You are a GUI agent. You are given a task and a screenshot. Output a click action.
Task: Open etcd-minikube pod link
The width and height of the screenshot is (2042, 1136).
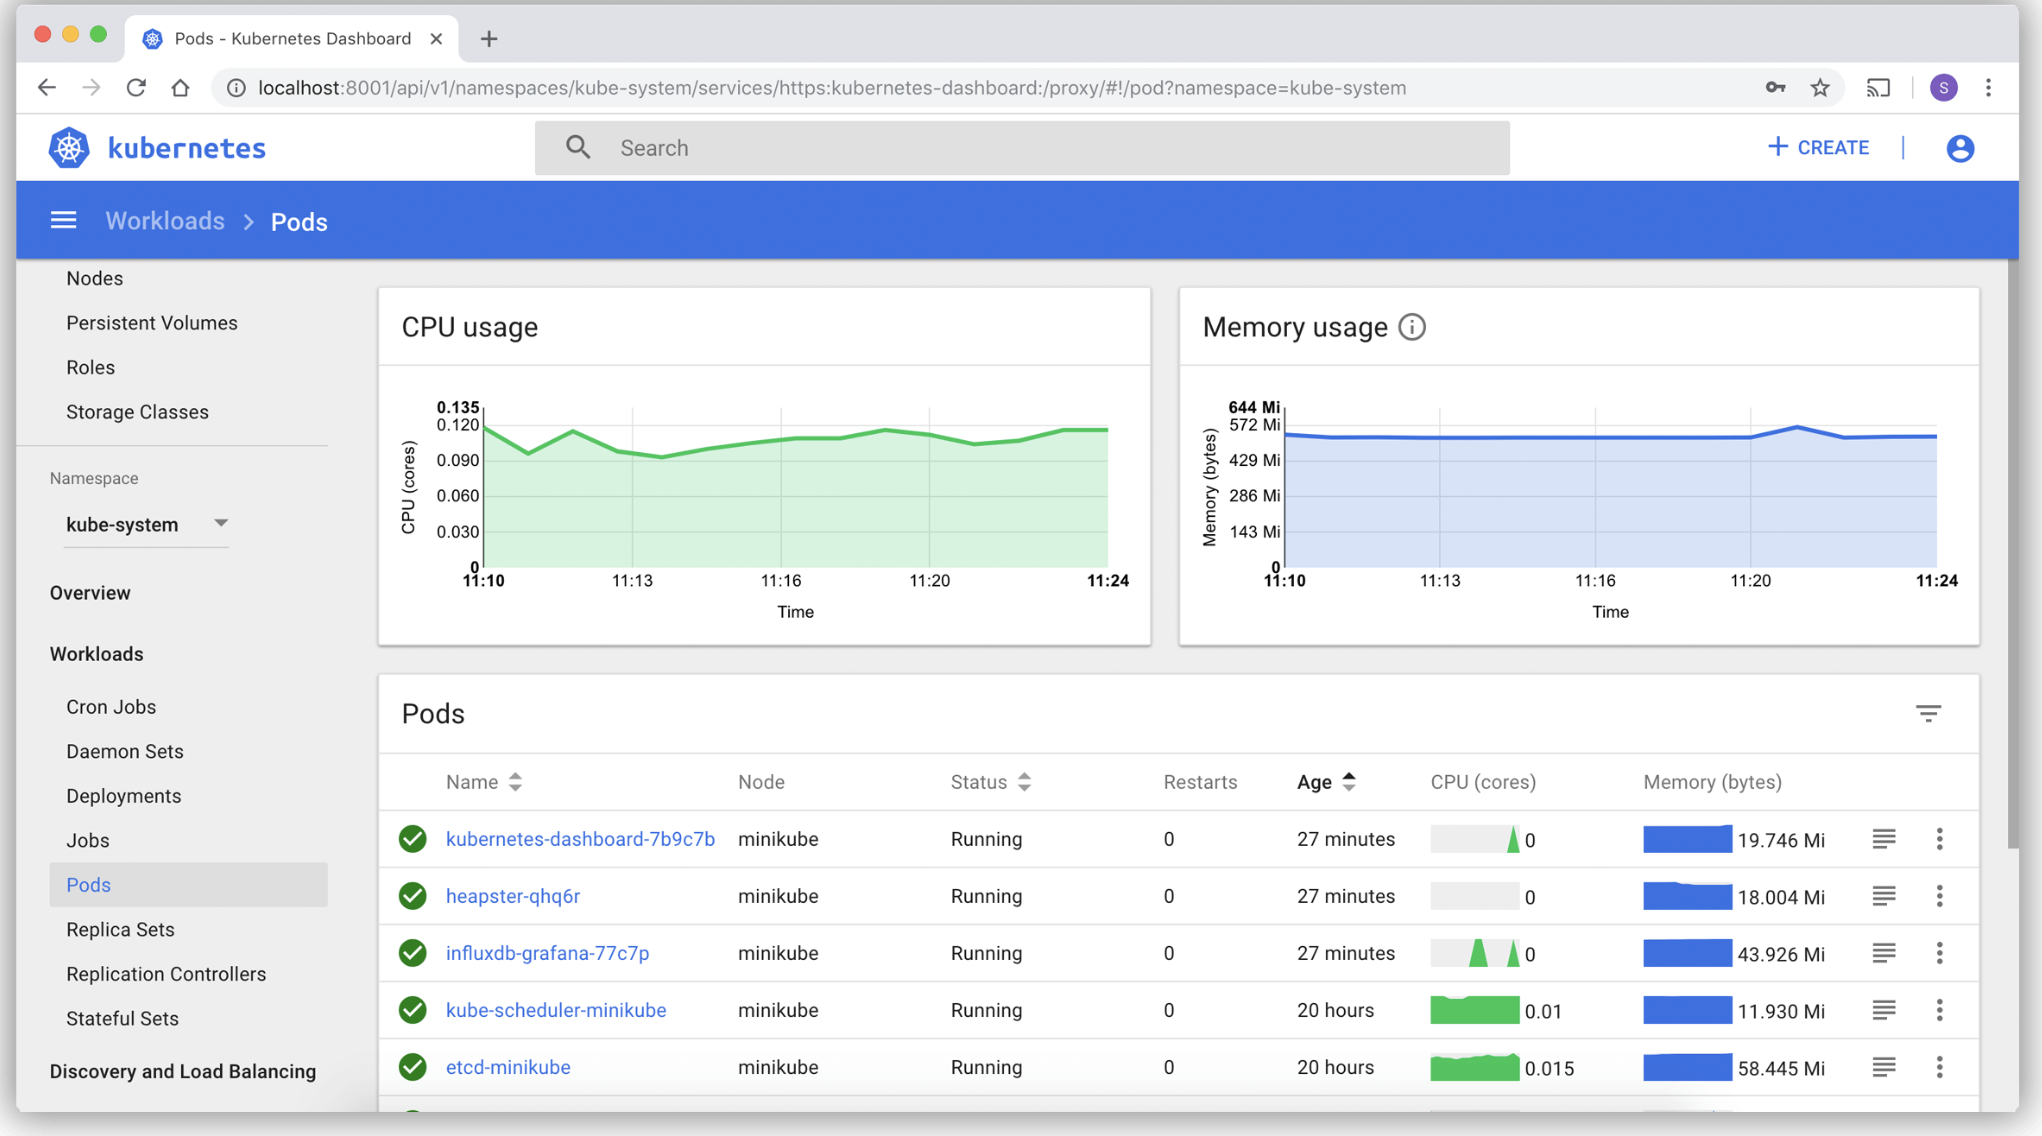tap(508, 1067)
